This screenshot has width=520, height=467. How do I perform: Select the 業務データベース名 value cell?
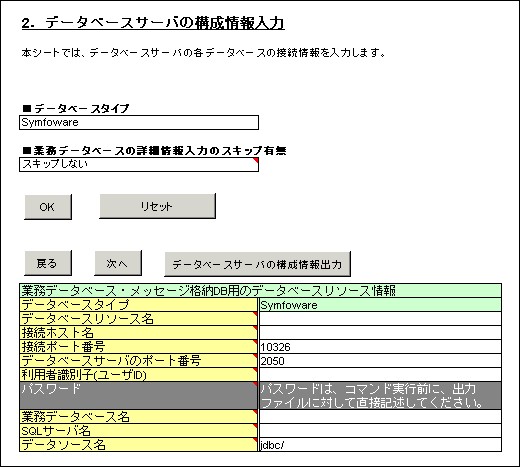pyautogui.click(x=380, y=417)
